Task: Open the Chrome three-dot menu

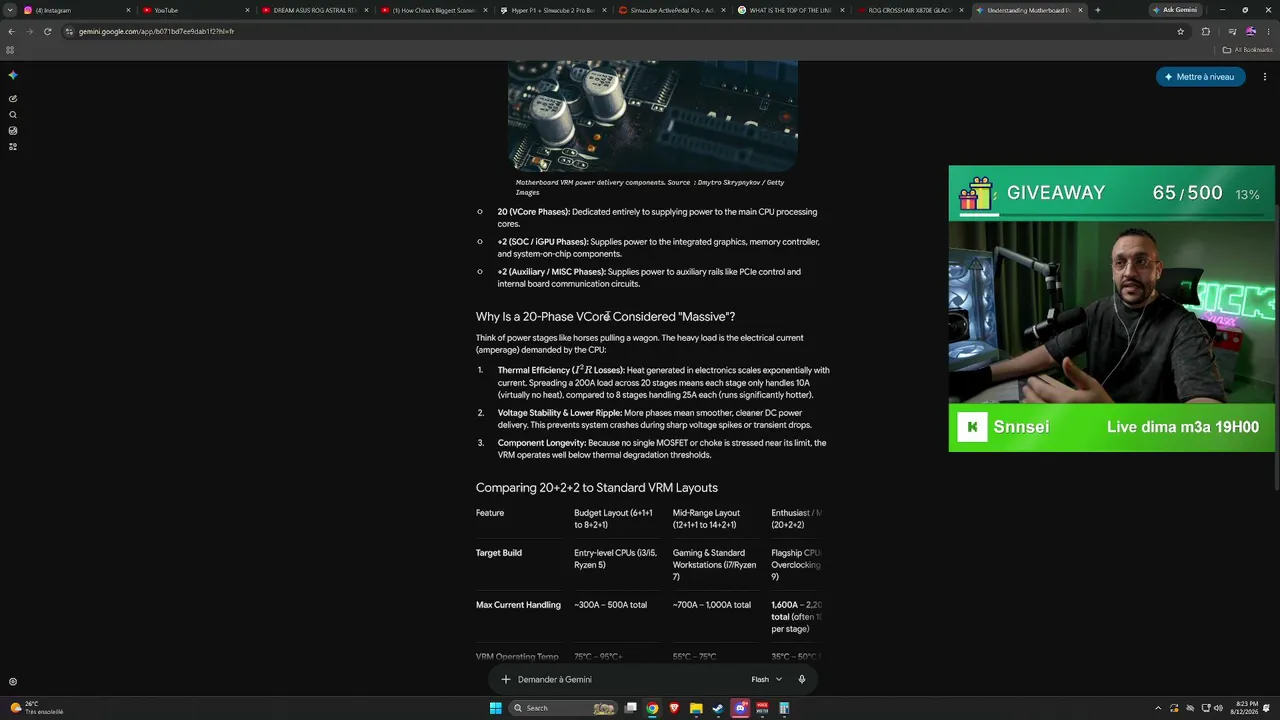Action: coord(1268,31)
